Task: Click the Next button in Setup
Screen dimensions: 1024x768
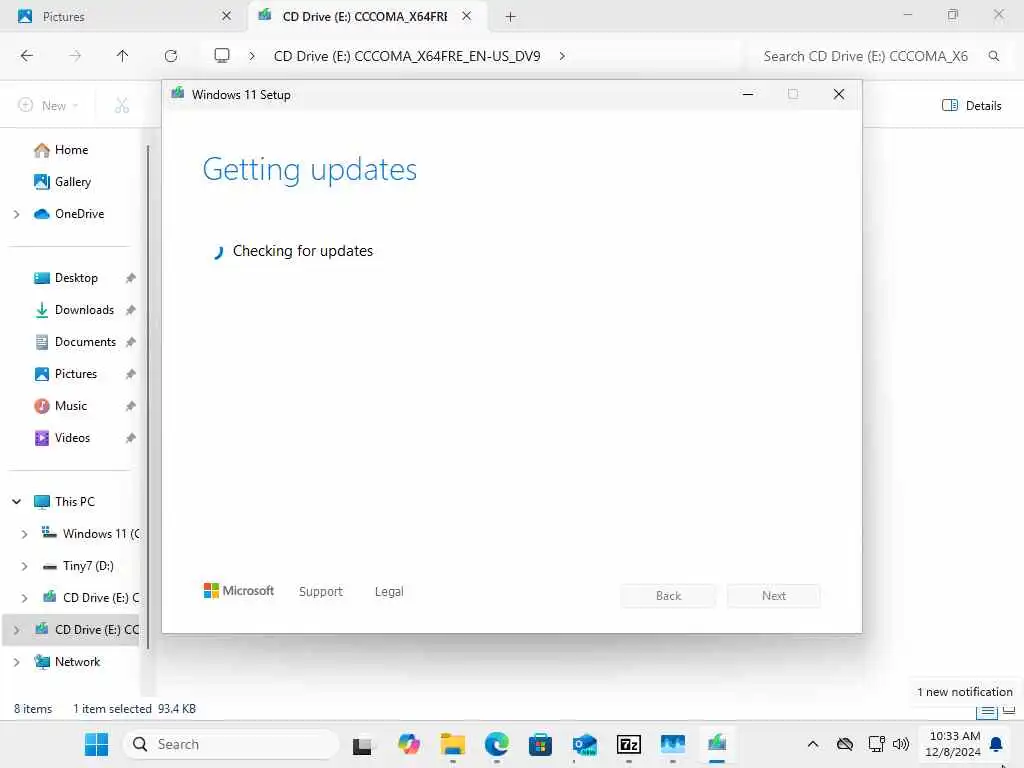Action: (x=774, y=596)
